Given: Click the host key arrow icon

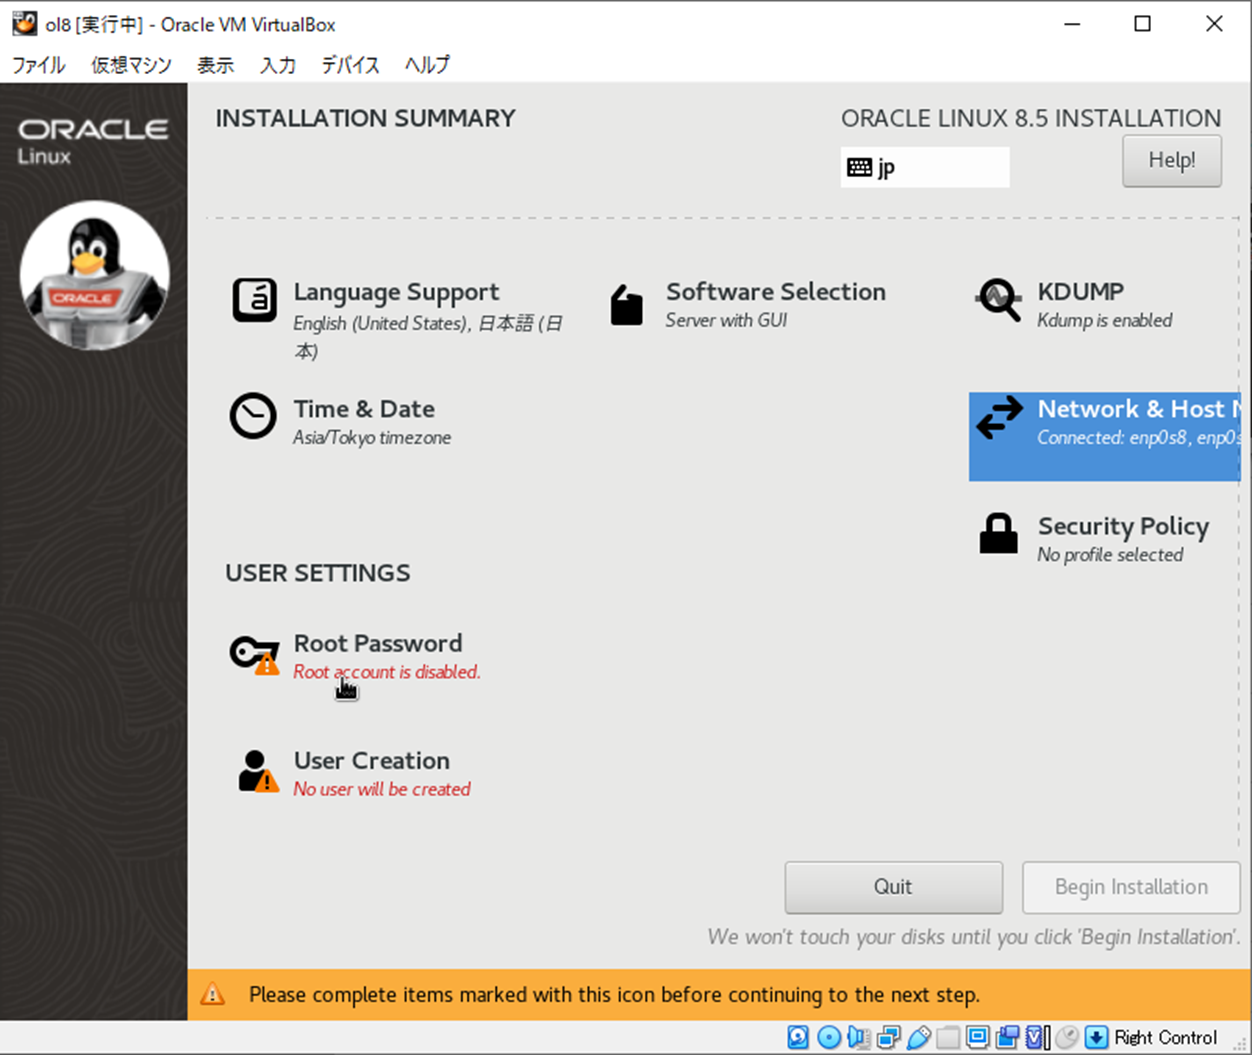Looking at the screenshot, I should (x=1096, y=1037).
